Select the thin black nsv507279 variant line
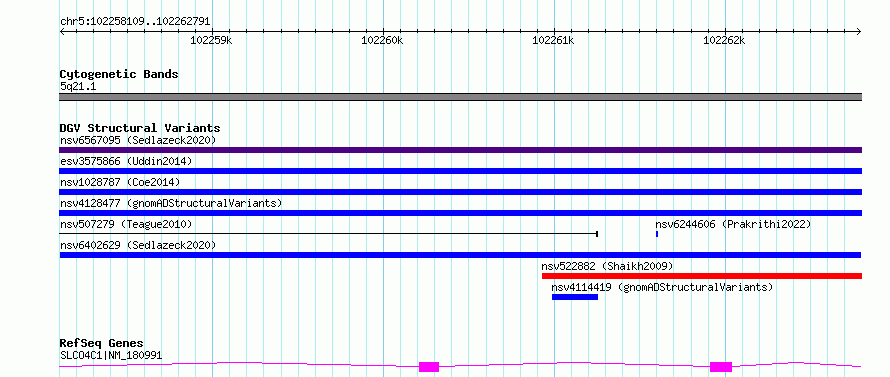Image resolution: width=890 pixels, height=377 pixels. [329, 233]
